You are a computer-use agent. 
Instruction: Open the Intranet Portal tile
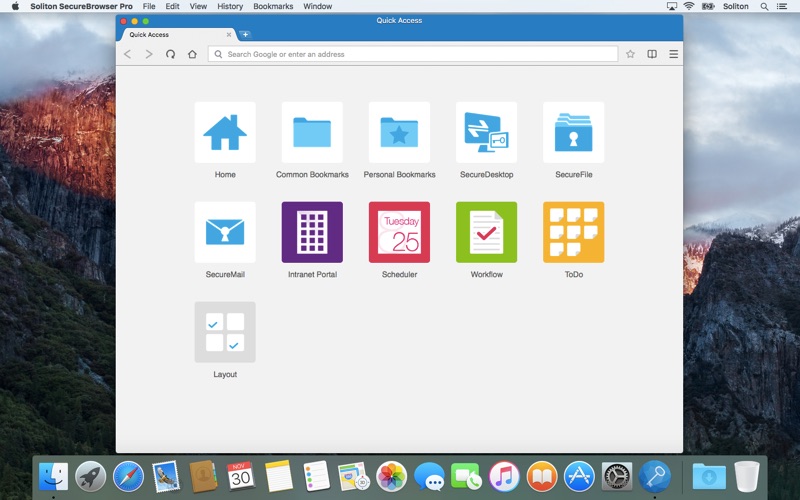click(x=312, y=232)
